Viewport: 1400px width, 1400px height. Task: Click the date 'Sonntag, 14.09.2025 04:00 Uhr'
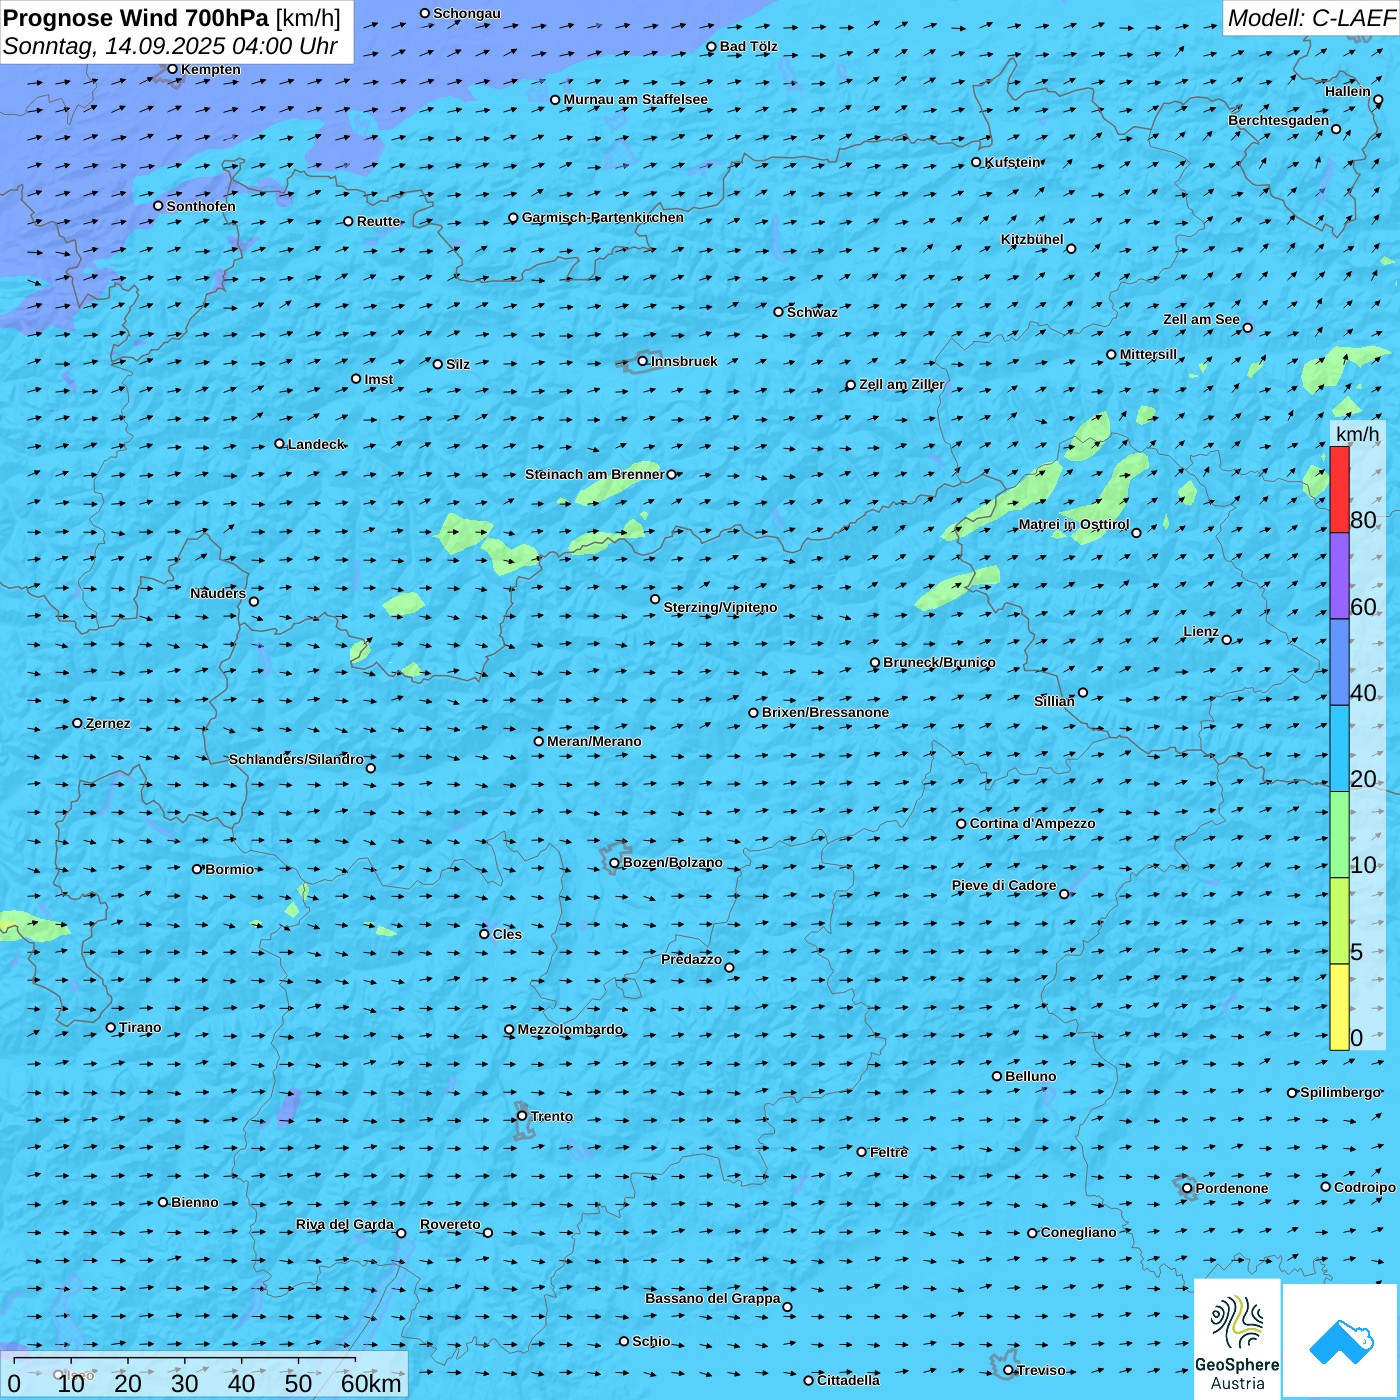click(170, 46)
